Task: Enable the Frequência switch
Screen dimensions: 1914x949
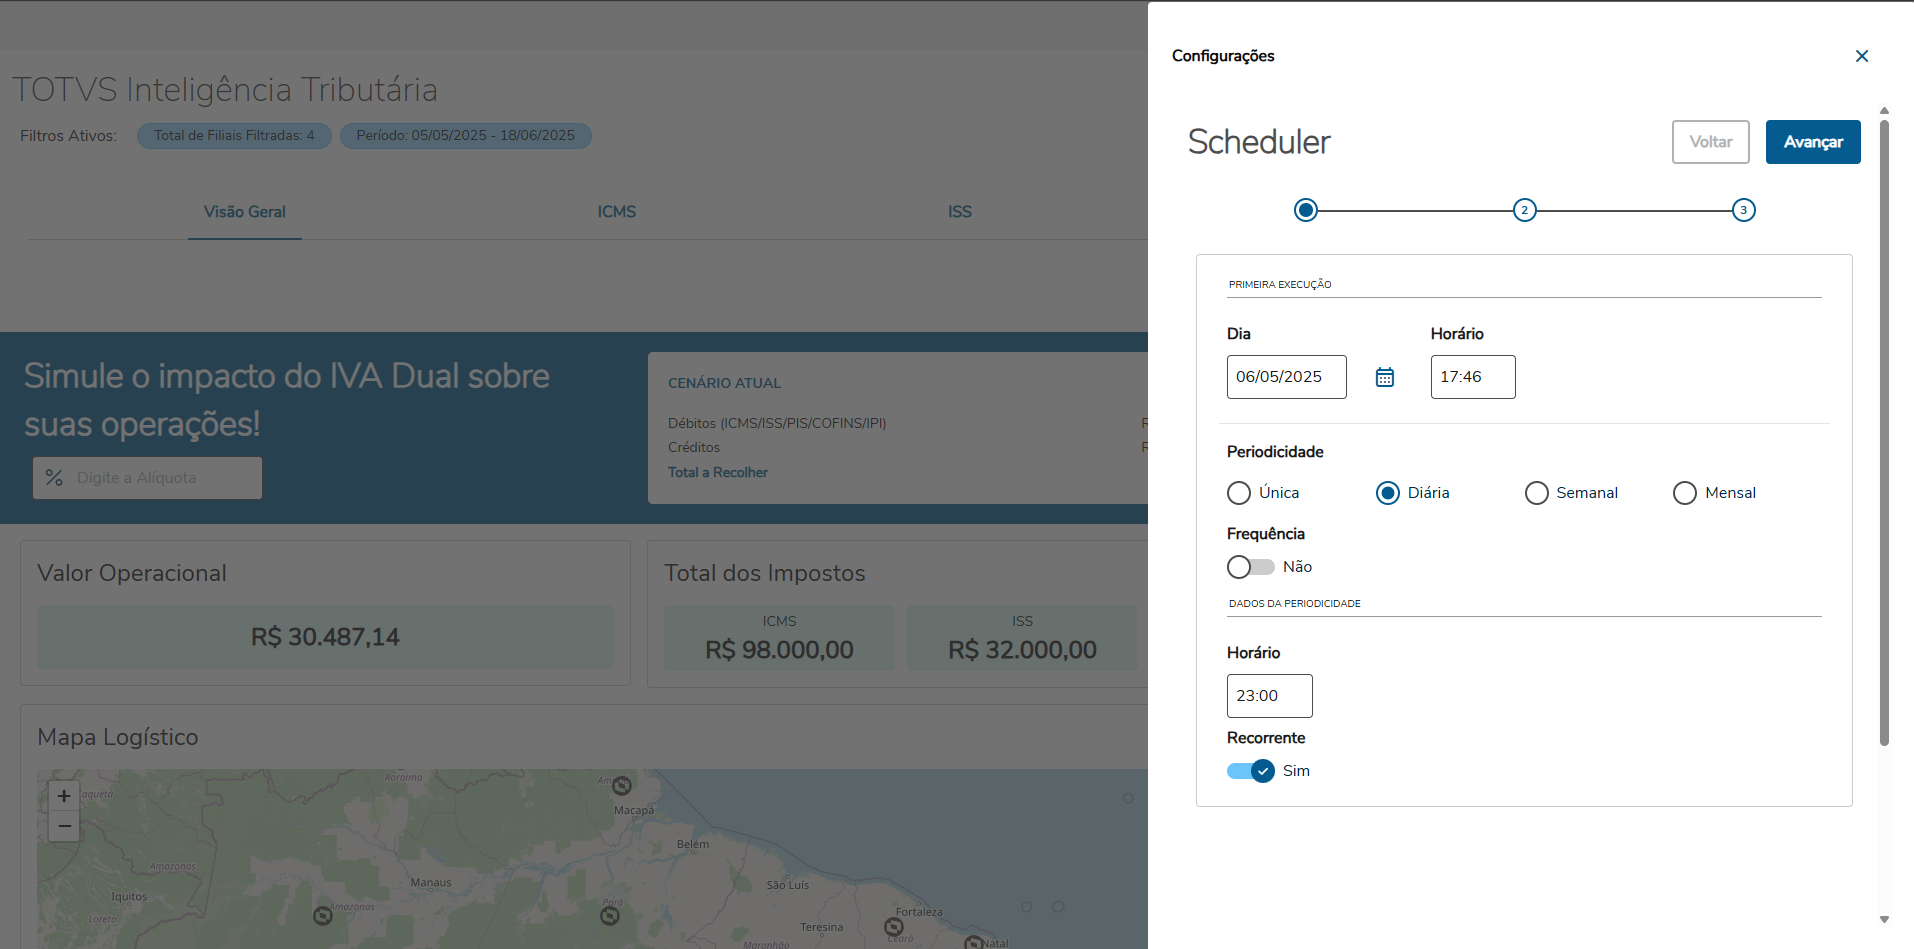Action: (x=1251, y=567)
